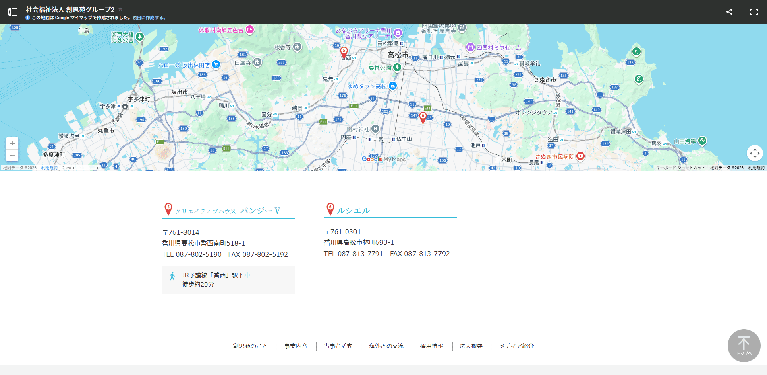
Task: Click the red hospital marker at map bottom right
Action: pyautogui.click(x=581, y=156)
